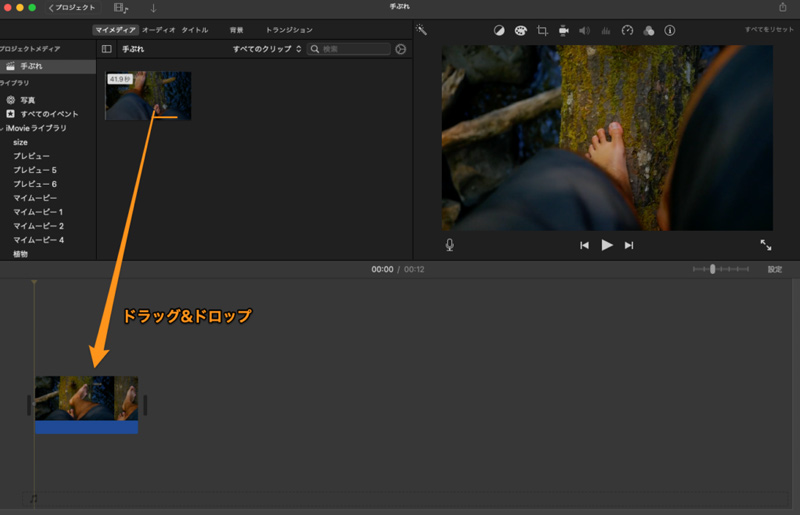
Task: Select the プレビュー 6 event
Action: (x=35, y=184)
